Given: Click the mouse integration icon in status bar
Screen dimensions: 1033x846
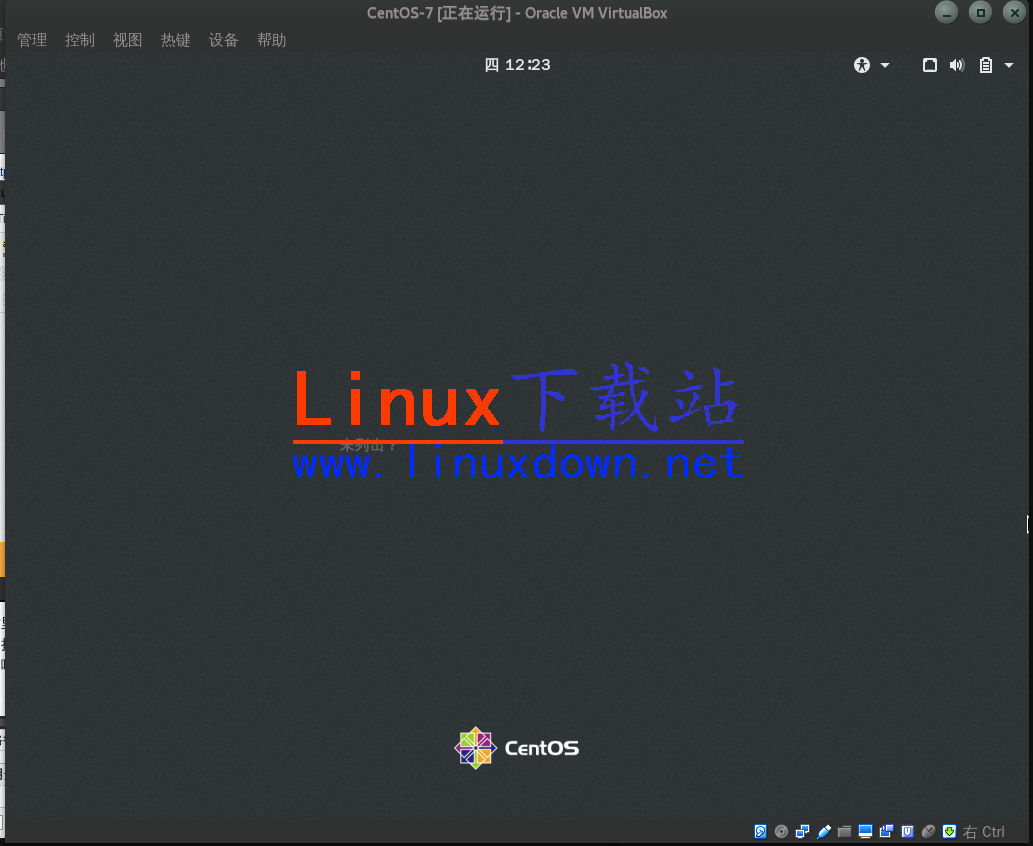Looking at the screenshot, I should (x=928, y=832).
